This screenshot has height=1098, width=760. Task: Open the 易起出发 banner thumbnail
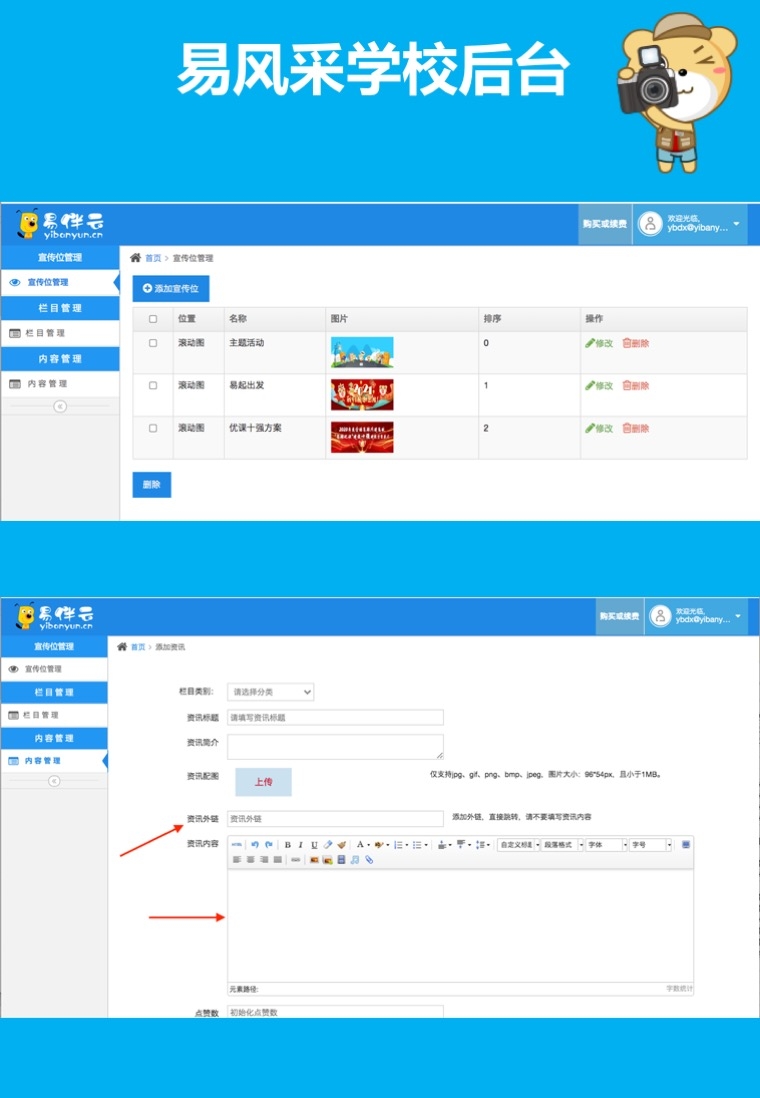click(362, 395)
